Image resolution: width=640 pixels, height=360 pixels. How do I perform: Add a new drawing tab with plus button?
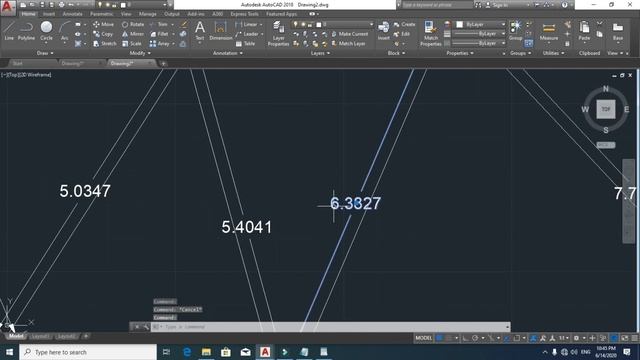point(163,63)
